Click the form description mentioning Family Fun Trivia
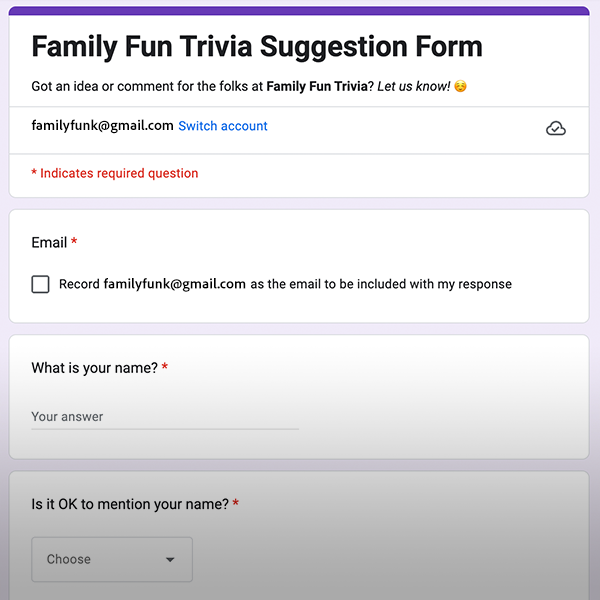Viewport: 600px width, 600px height. tap(249, 86)
